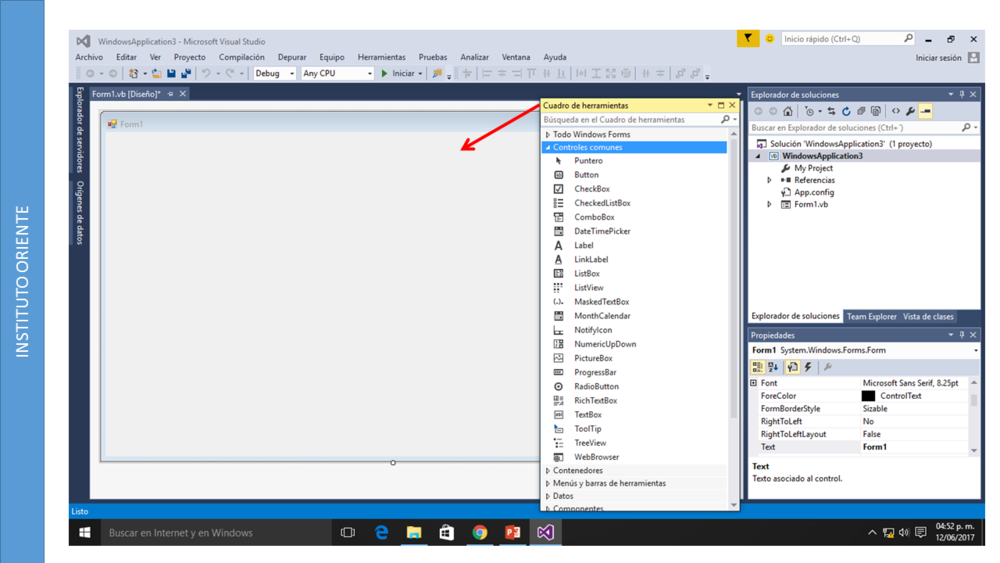
Task: Expand the Referencias tree node
Action: [x=770, y=181]
